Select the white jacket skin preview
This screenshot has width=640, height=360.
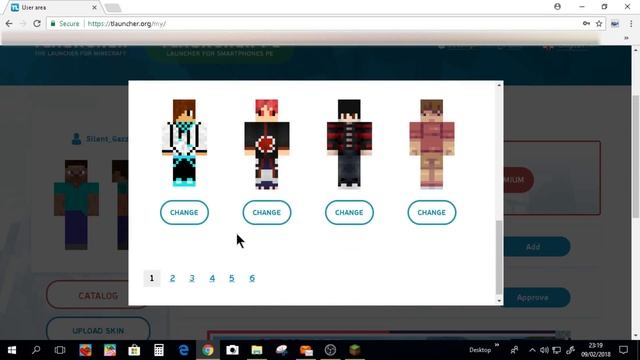[x=184, y=143]
